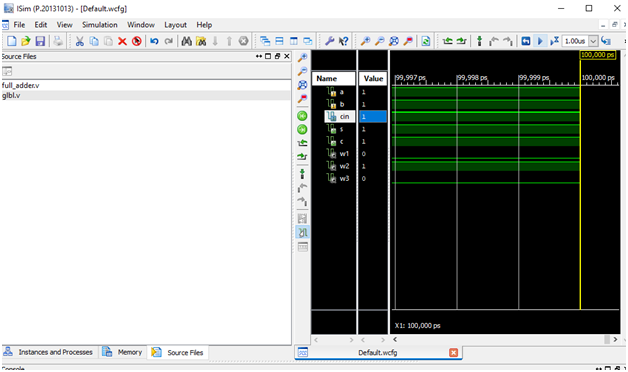Click Zoom to Full View in the side toolbar
The width and height of the screenshot is (628, 372).
302,85
